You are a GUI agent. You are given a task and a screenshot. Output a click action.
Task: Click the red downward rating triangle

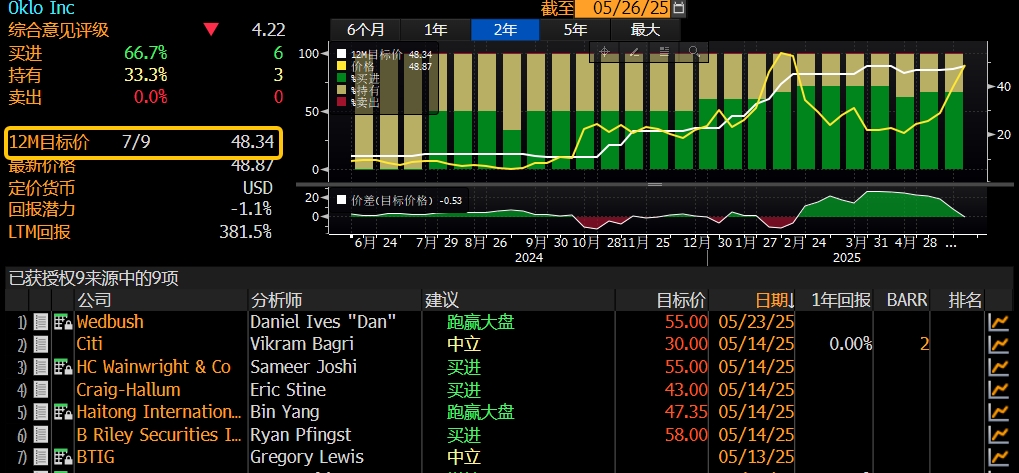[211, 29]
